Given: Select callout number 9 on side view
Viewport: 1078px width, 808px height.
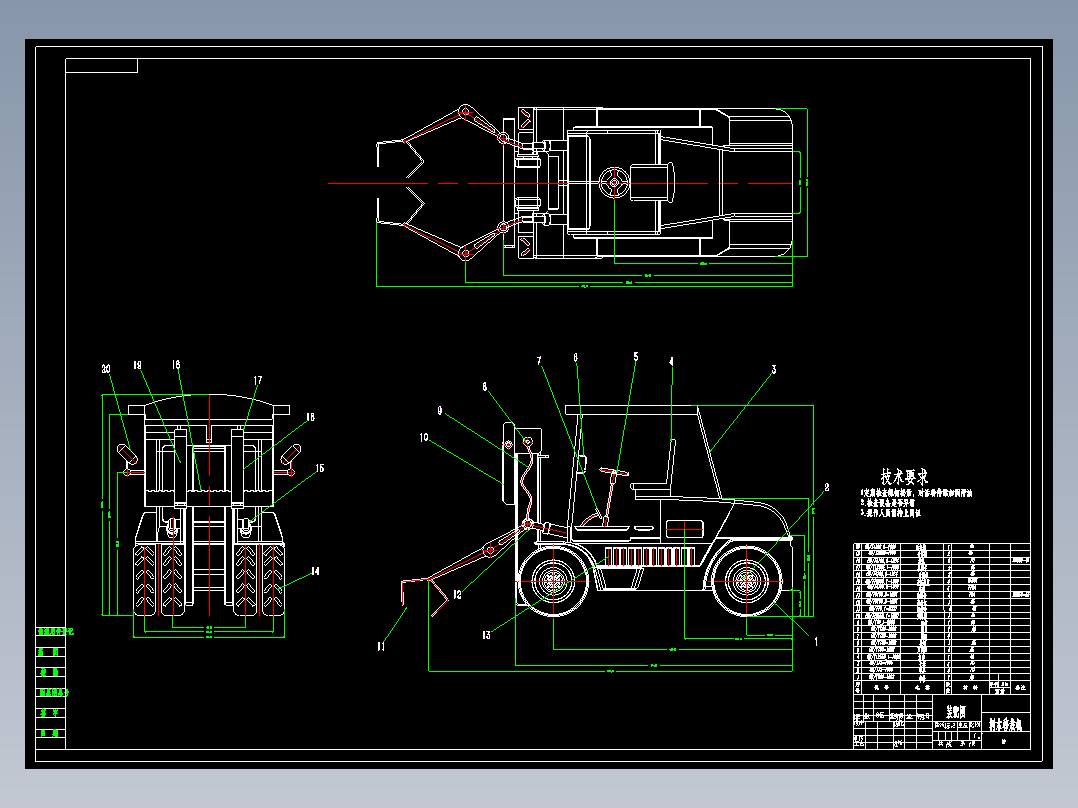Looking at the screenshot, I should (440, 411).
